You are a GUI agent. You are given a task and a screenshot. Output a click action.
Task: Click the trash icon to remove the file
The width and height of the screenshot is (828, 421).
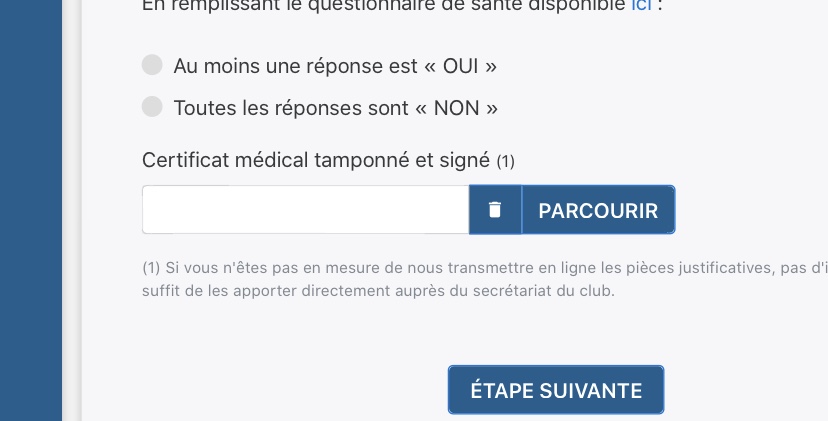tap(495, 210)
